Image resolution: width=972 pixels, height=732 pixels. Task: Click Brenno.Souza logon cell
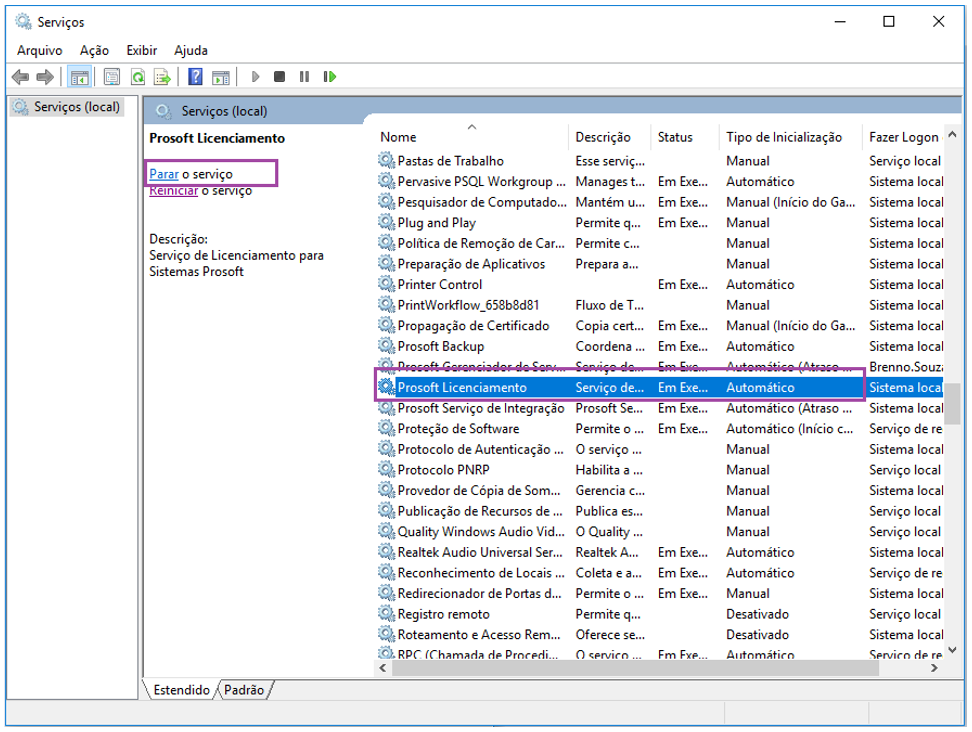coord(906,366)
